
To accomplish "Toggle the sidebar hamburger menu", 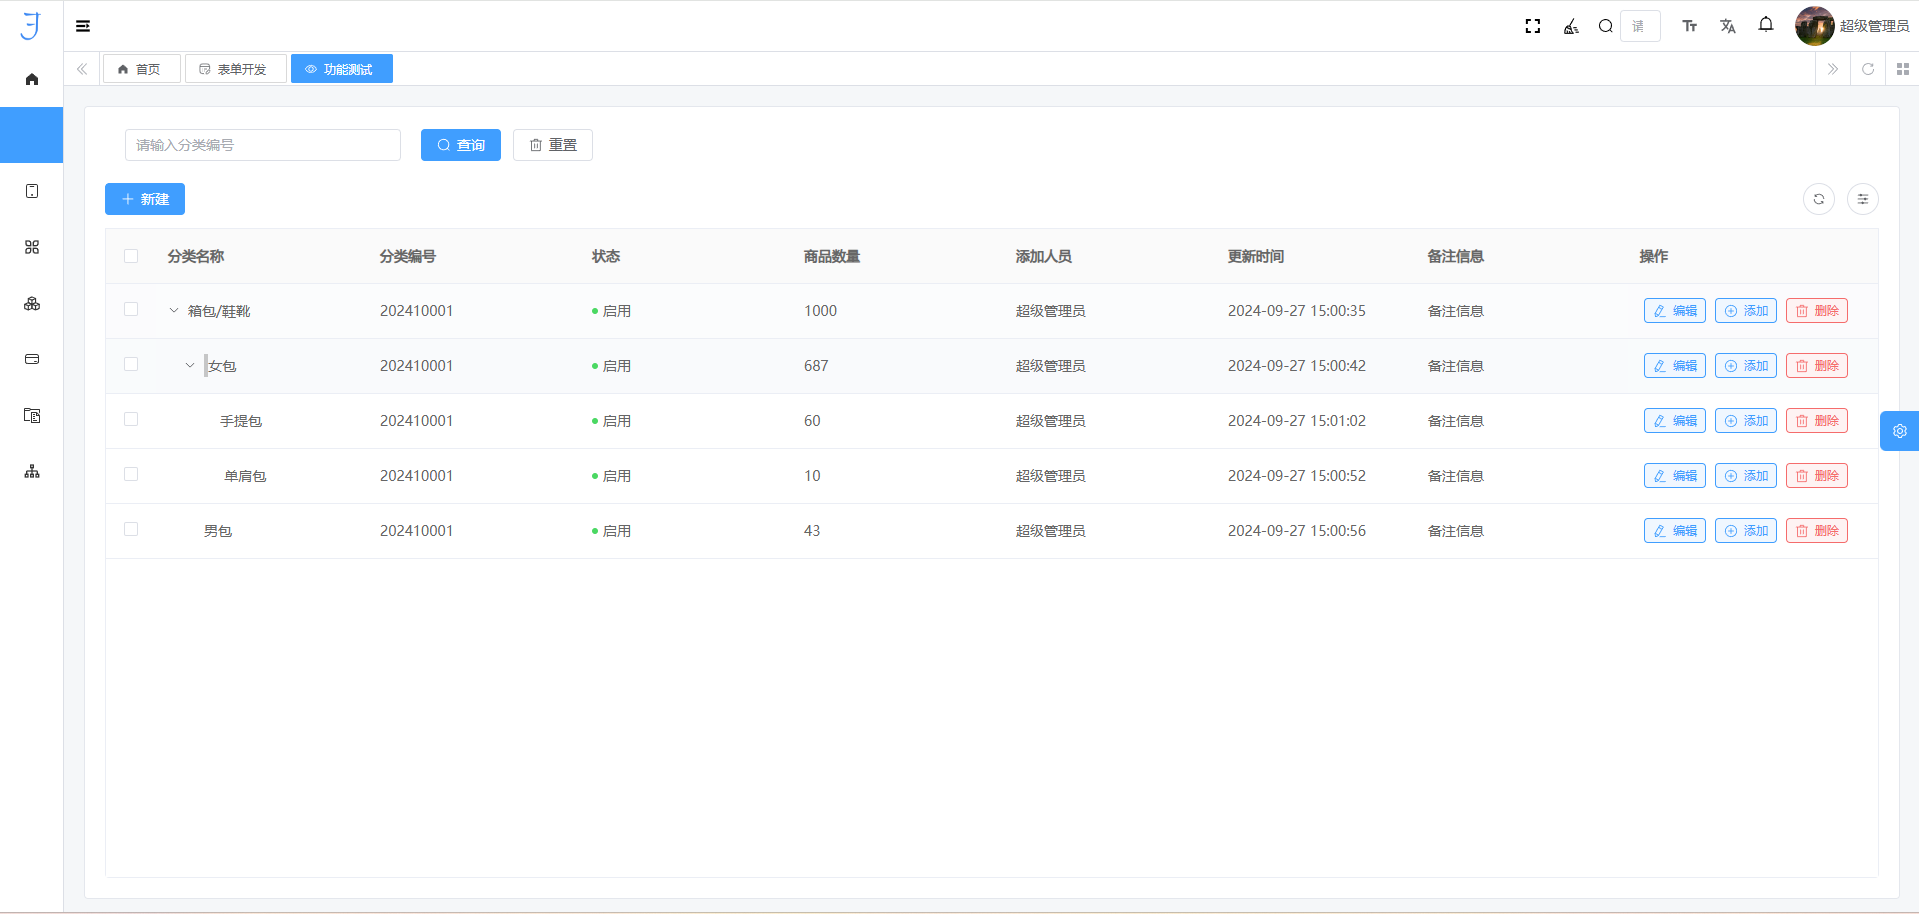I will [83, 26].
